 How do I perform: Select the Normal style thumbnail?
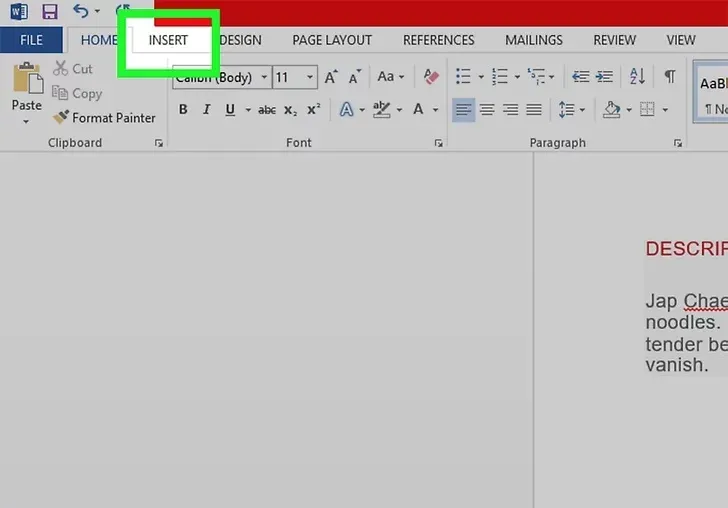(711, 92)
